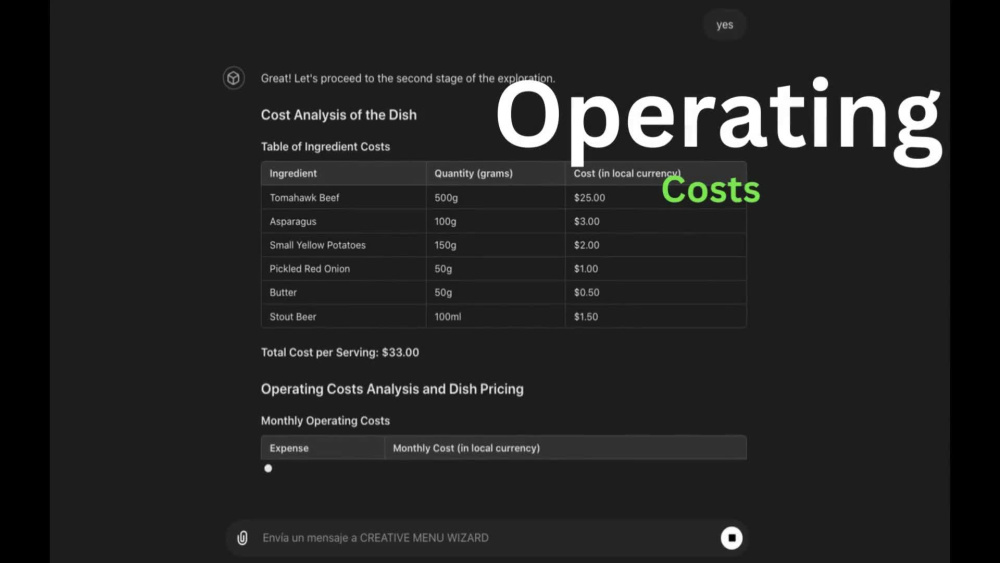Image resolution: width=1000 pixels, height=563 pixels.
Task: Click the user's 'yes' message bubble
Action: click(x=724, y=25)
